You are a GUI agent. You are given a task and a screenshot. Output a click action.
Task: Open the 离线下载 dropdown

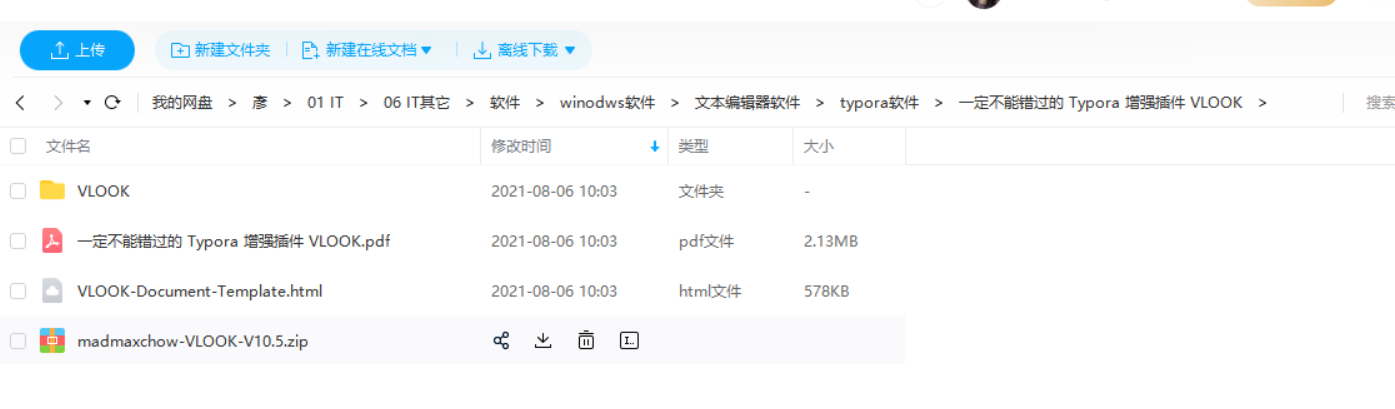pos(524,50)
